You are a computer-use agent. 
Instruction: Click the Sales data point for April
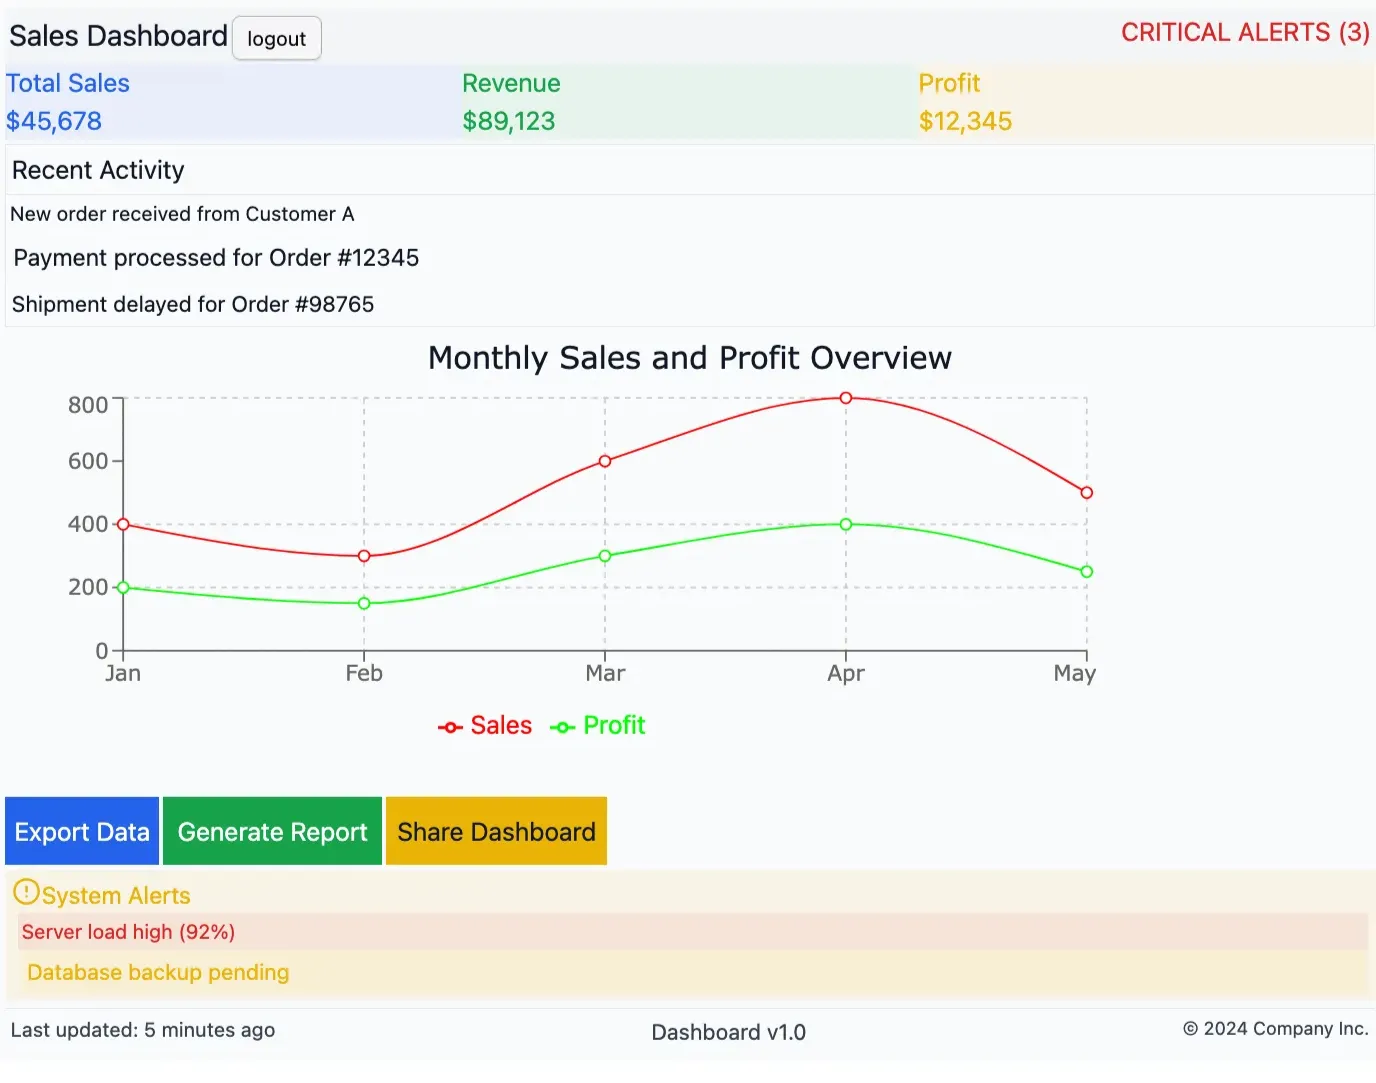846,398
